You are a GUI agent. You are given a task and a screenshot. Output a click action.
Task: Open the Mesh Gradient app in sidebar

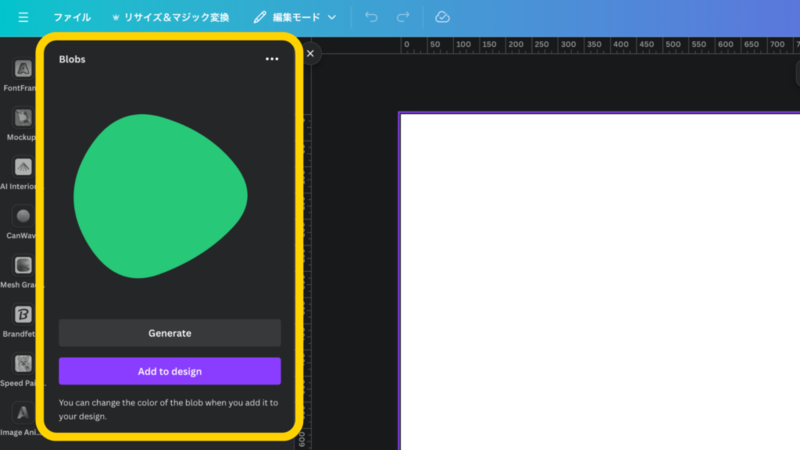pyautogui.click(x=22, y=271)
